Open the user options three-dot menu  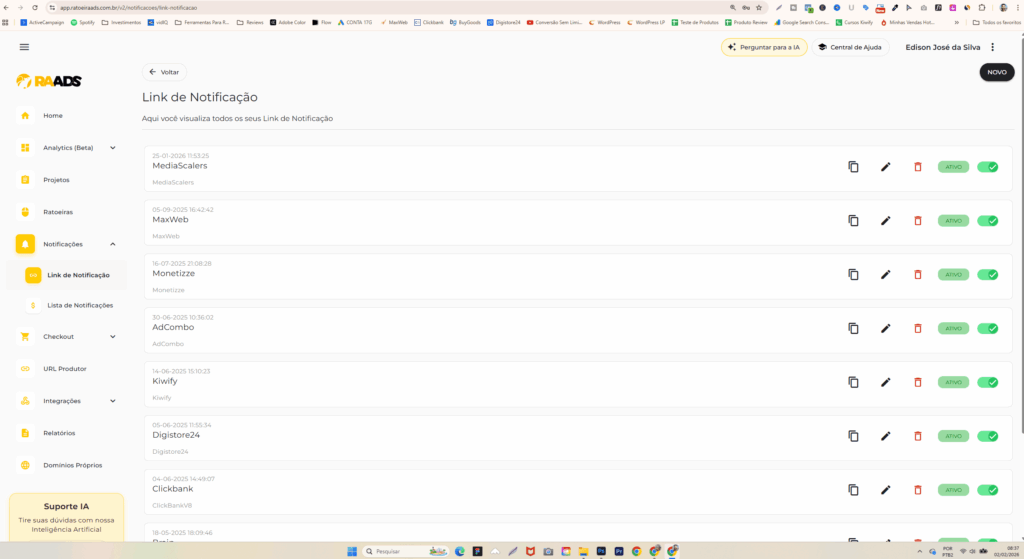[993, 47]
